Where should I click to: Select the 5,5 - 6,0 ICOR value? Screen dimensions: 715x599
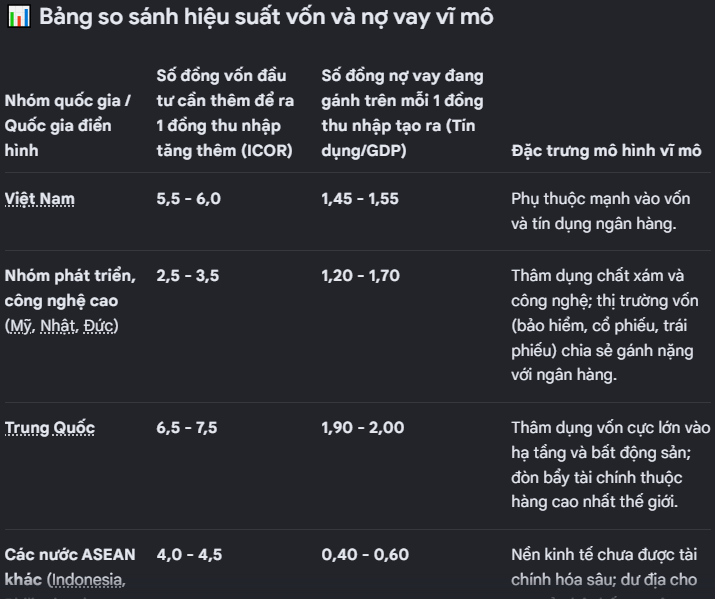[188, 199]
